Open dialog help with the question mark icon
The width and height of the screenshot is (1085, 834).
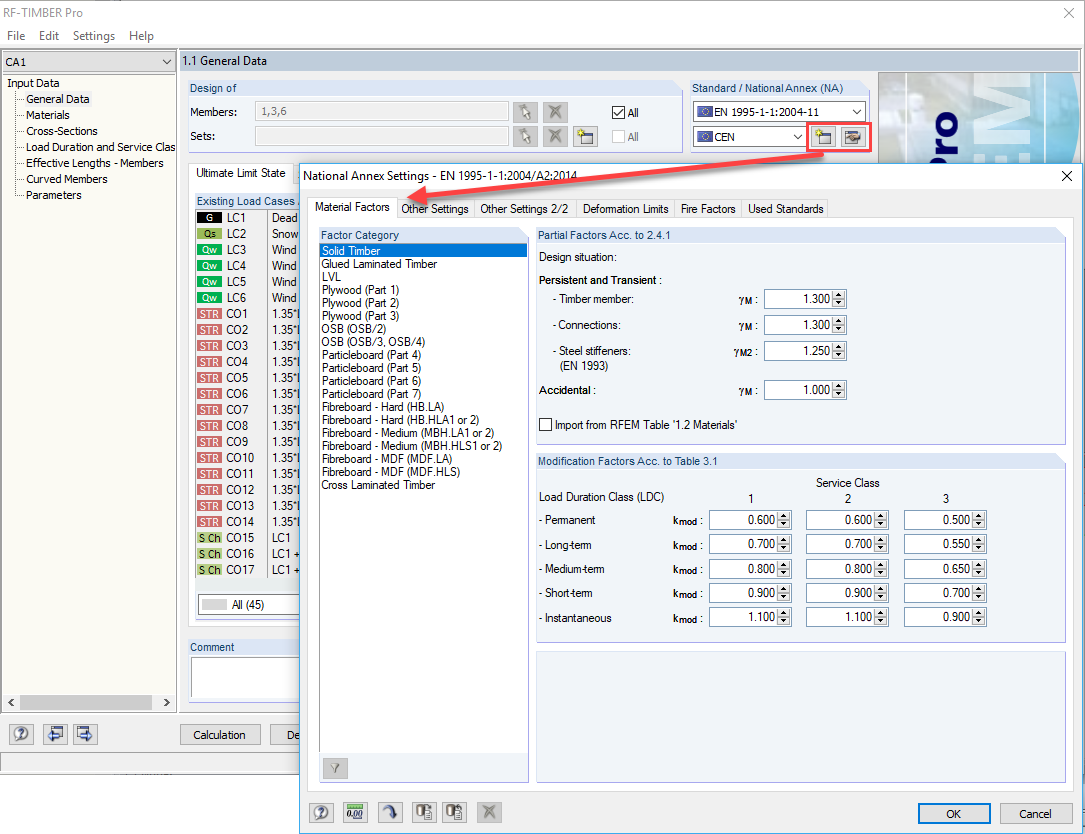(321, 812)
